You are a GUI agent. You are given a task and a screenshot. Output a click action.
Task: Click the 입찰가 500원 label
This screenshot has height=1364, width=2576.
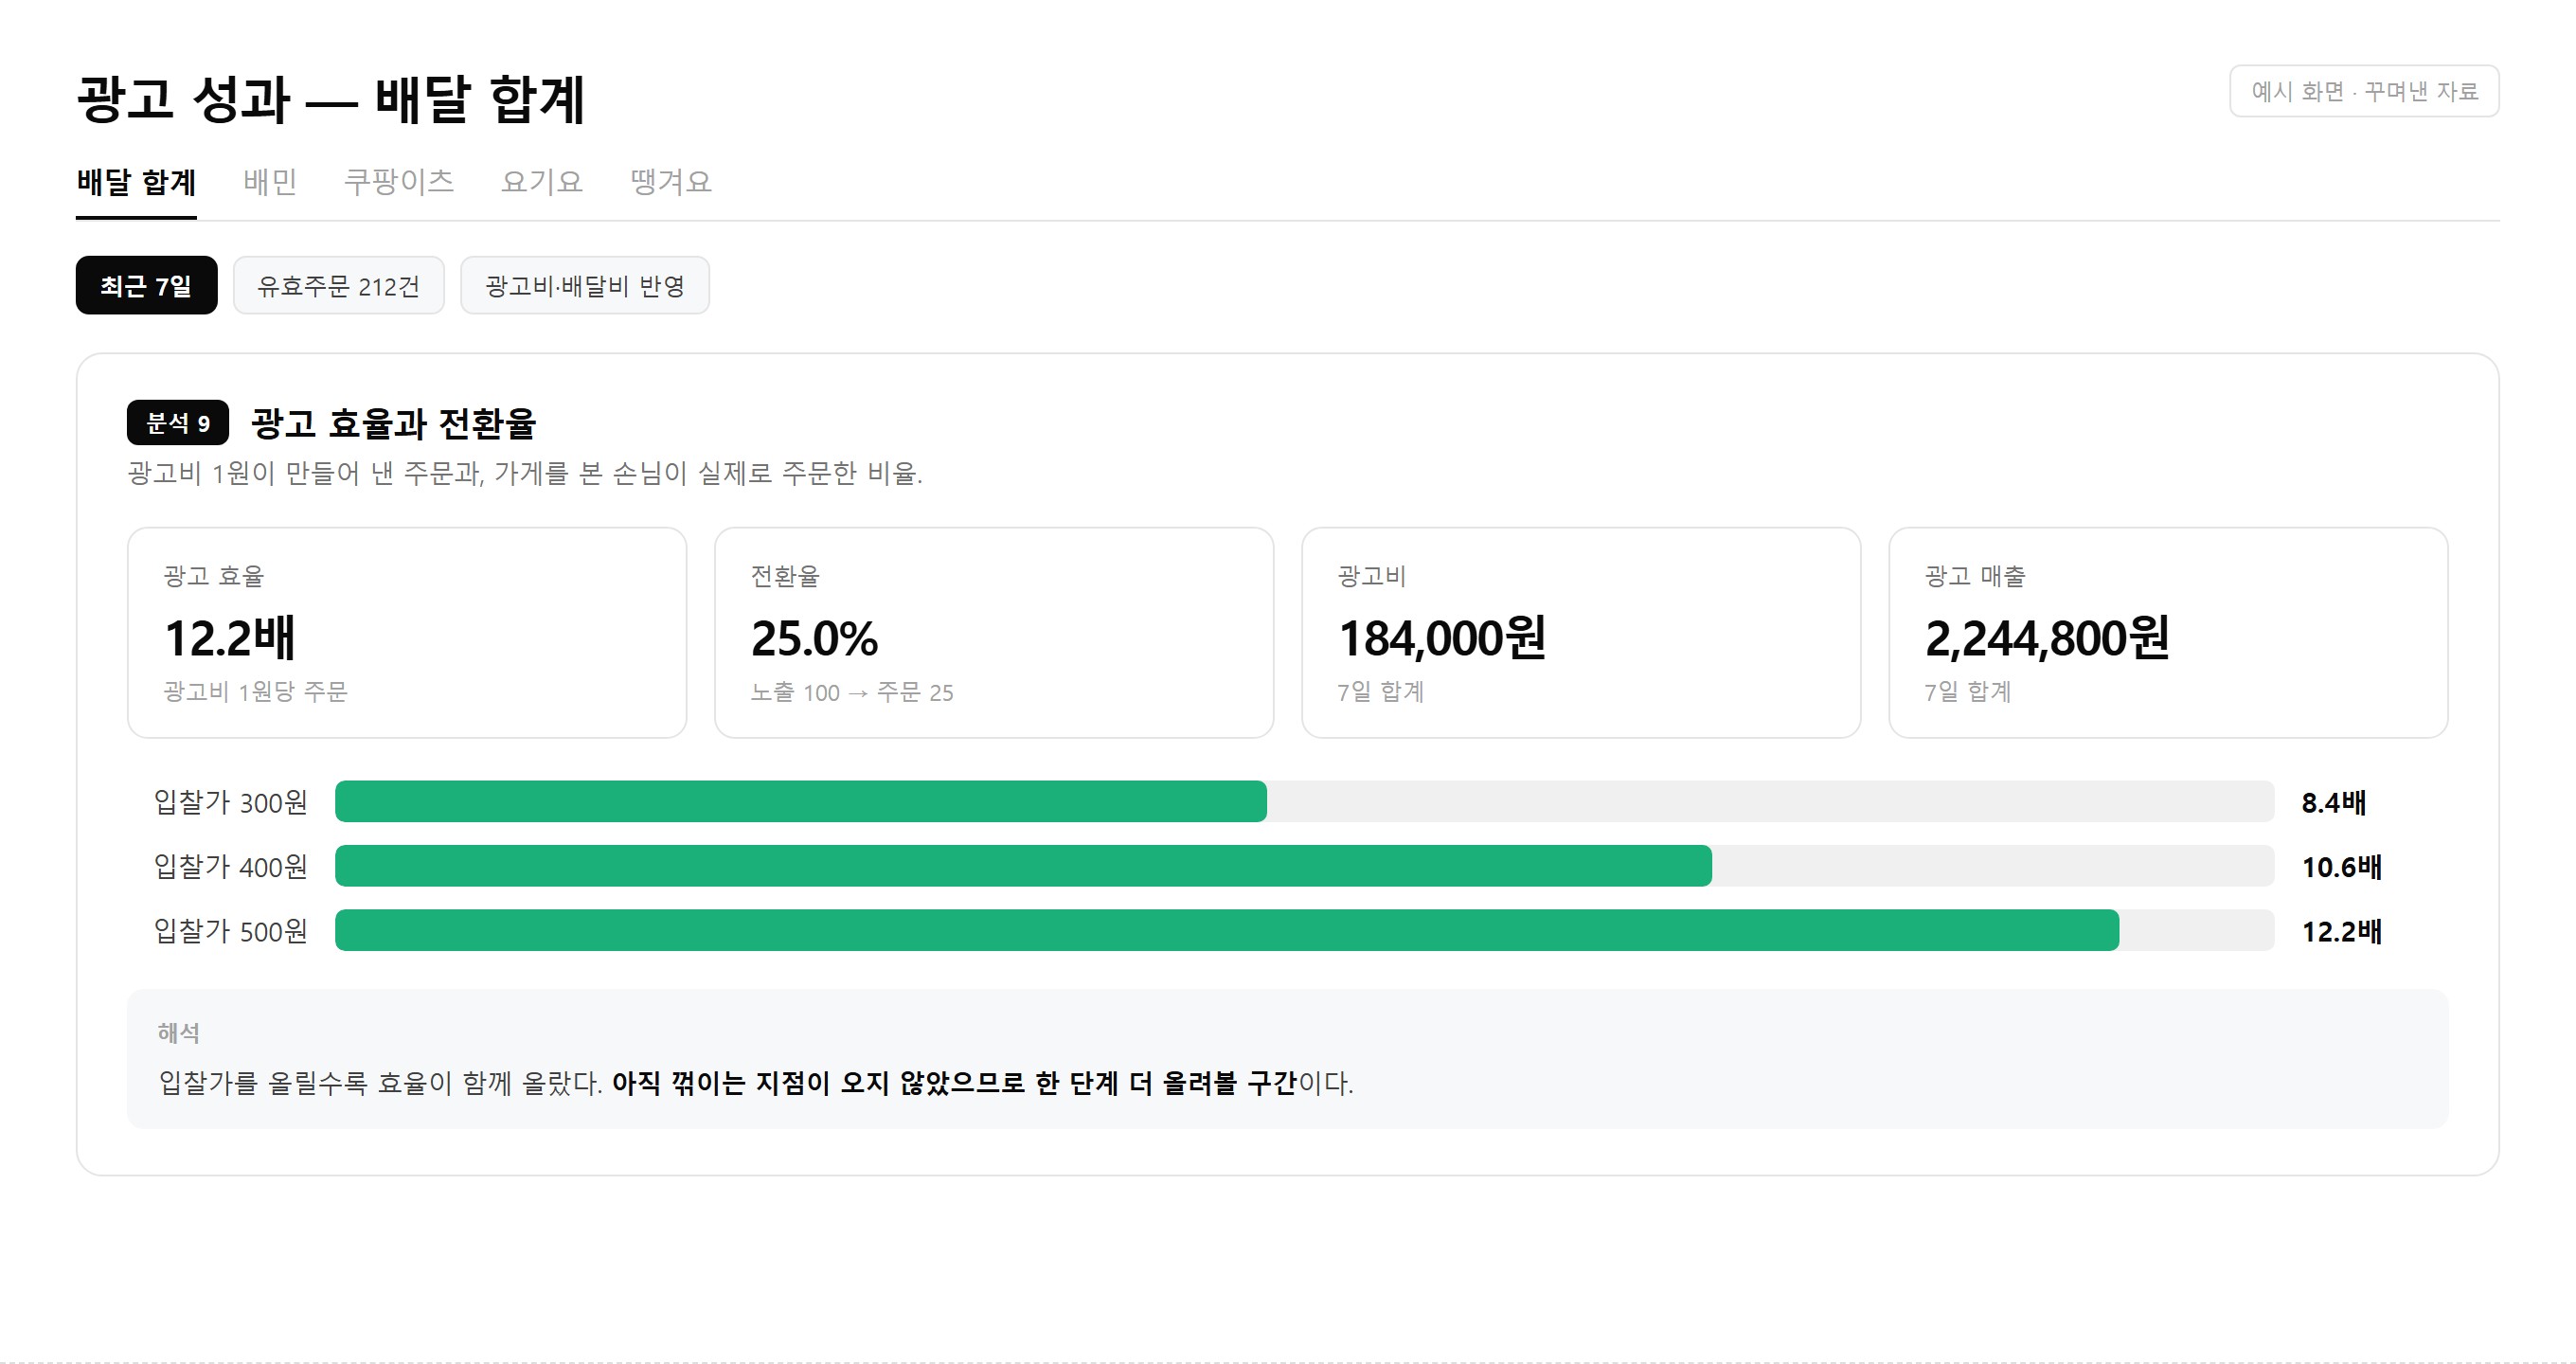[x=230, y=931]
